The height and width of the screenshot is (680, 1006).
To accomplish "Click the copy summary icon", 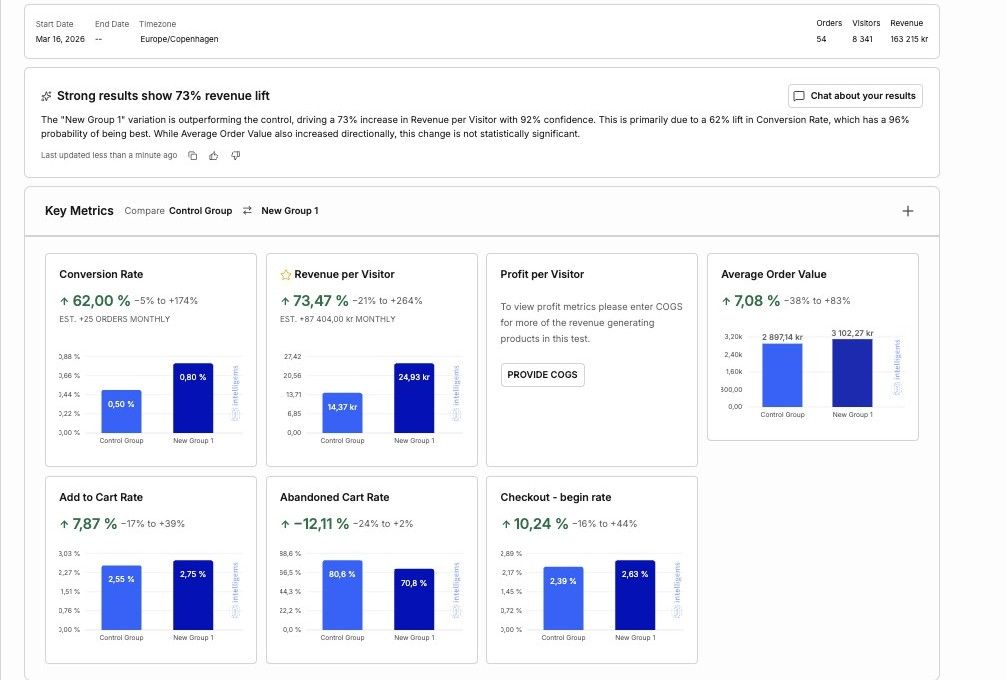I will [192, 155].
